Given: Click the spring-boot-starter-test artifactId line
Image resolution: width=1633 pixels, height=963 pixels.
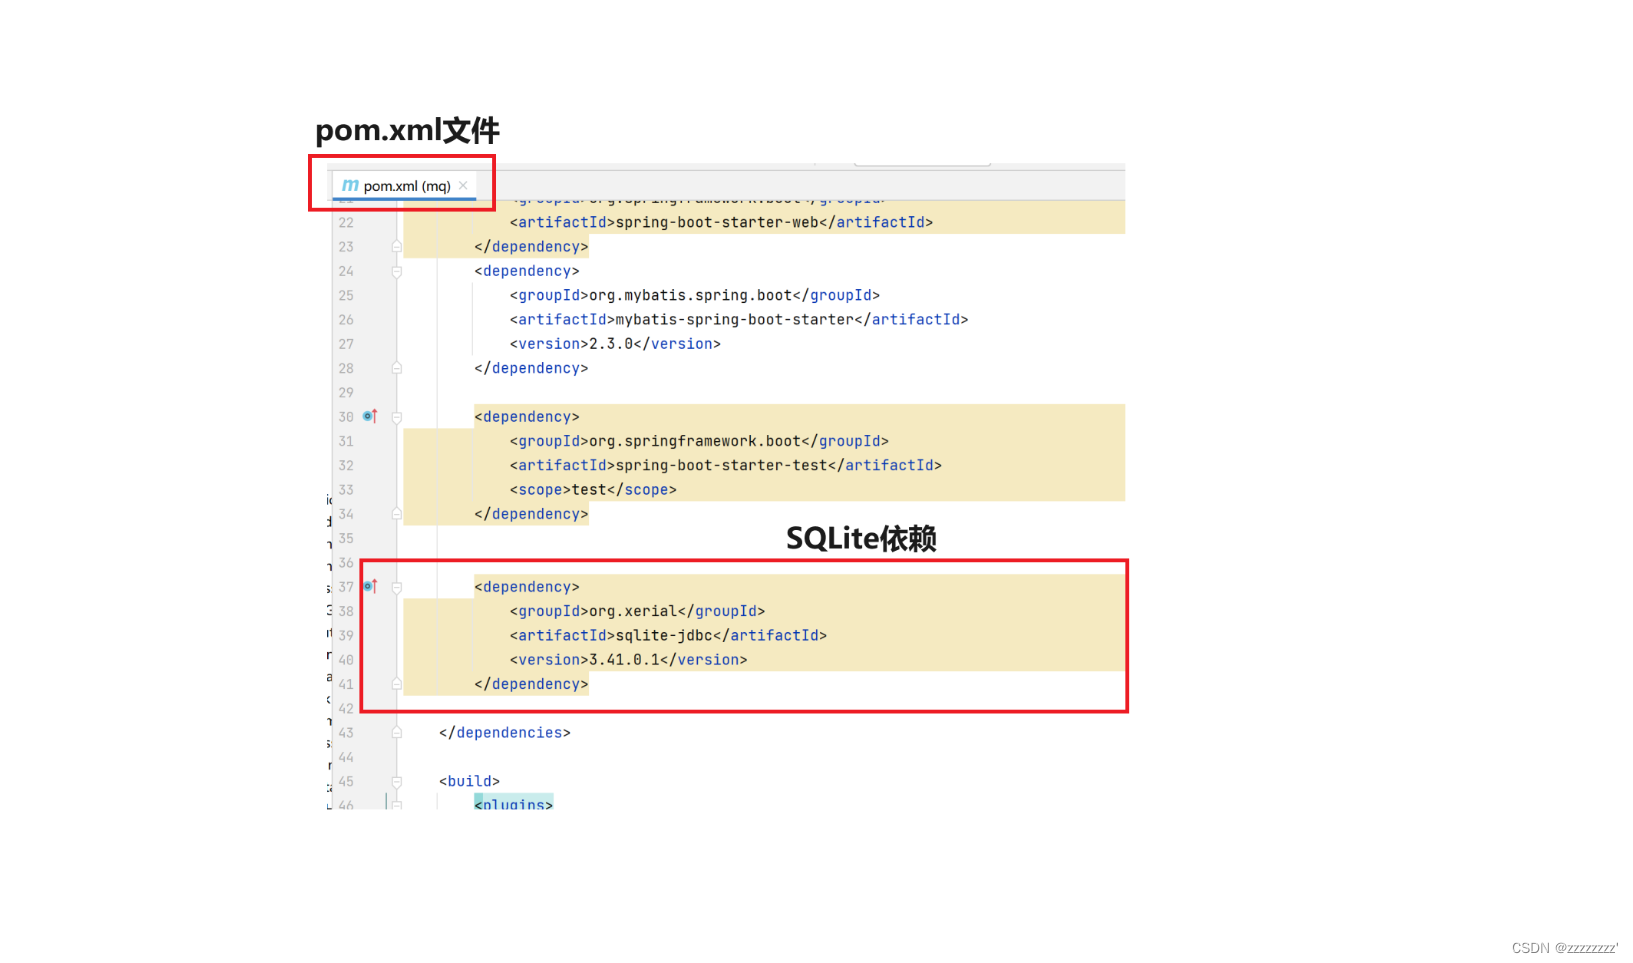Looking at the screenshot, I should 725,465.
